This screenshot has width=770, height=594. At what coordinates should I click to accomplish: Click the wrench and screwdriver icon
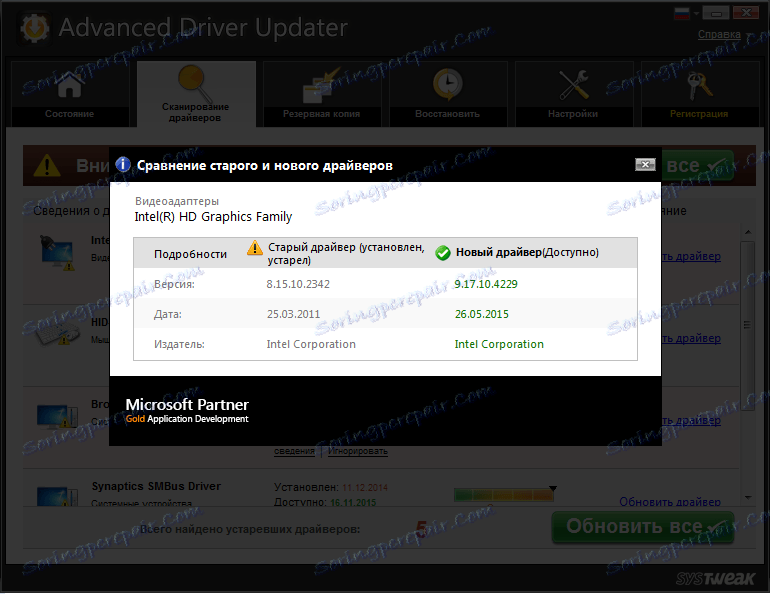(574, 84)
